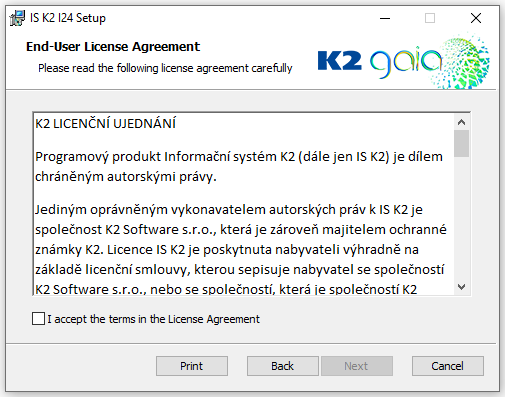Go Back to the previous setup step
The height and width of the screenshot is (397, 505).
tap(283, 366)
